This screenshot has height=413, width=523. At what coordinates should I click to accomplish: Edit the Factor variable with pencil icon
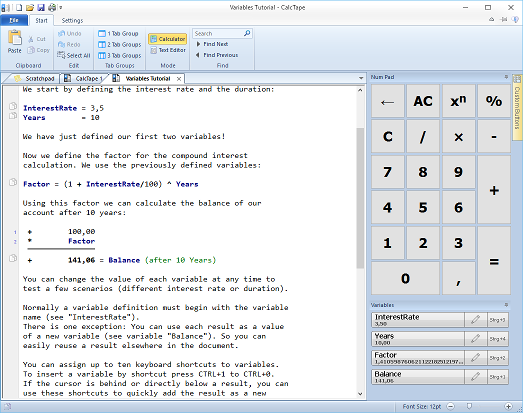click(476, 358)
